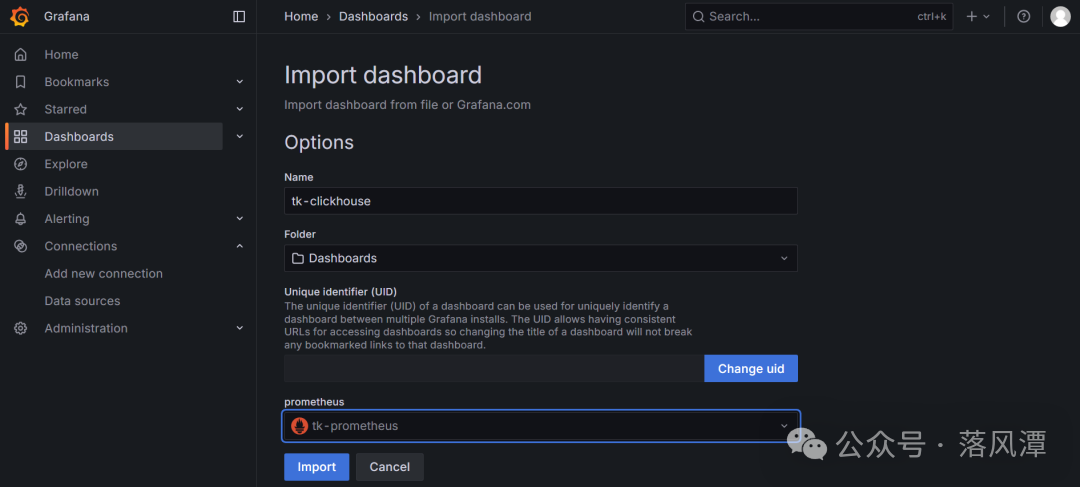1080x487 pixels.
Task: Click the folder icon in Folder field
Action: point(298,258)
